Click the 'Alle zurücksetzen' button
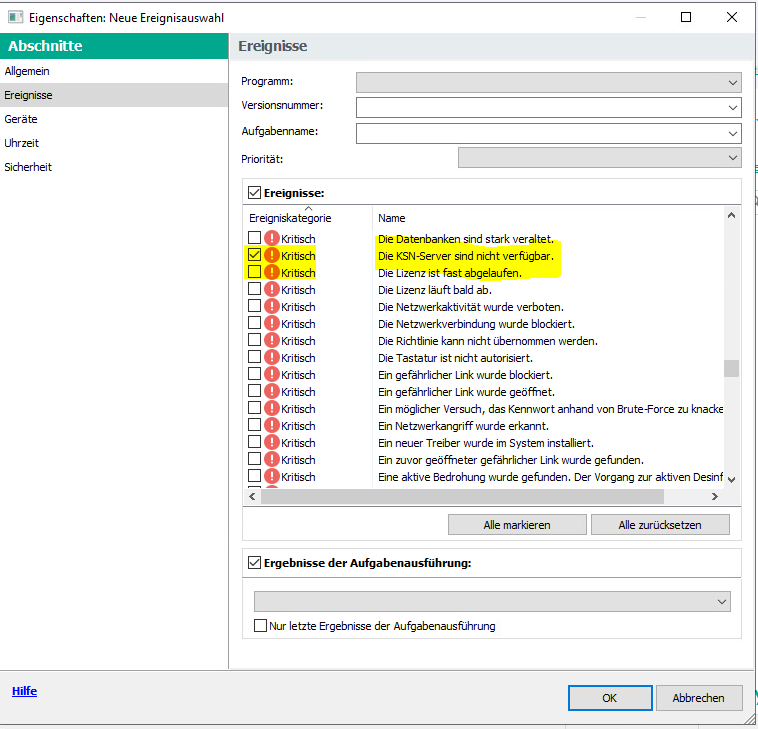The width and height of the screenshot is (758, 729). click(660, 525)
